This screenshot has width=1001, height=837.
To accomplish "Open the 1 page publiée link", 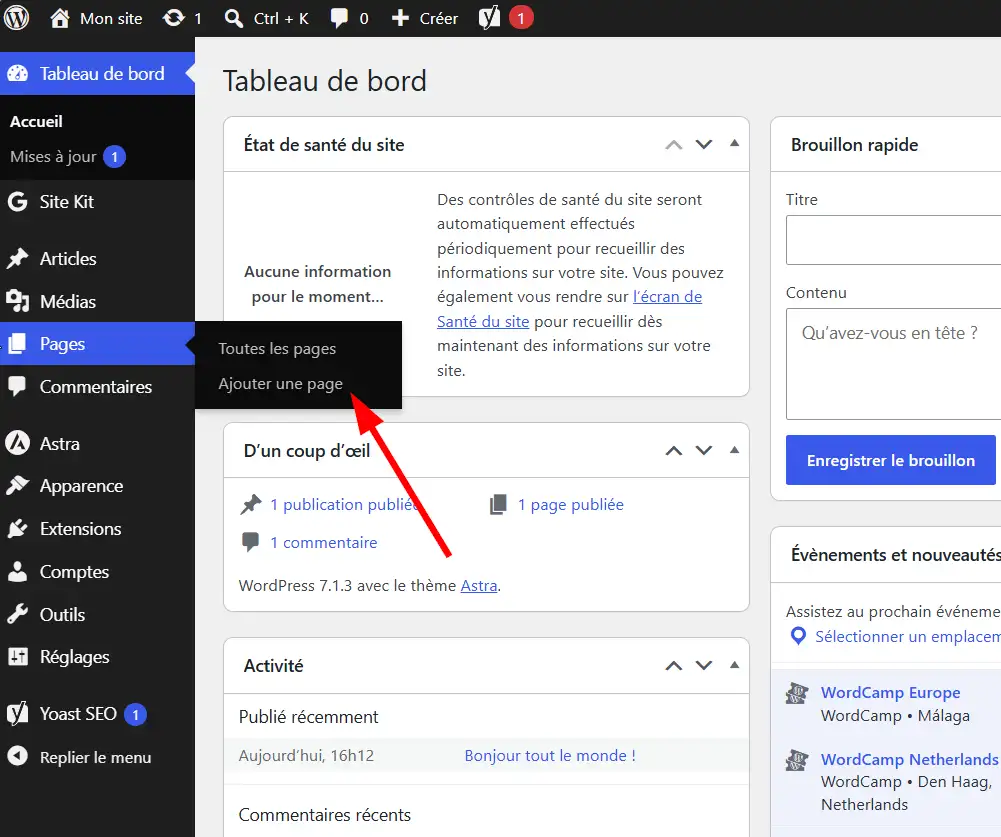I will pos(571,504).
